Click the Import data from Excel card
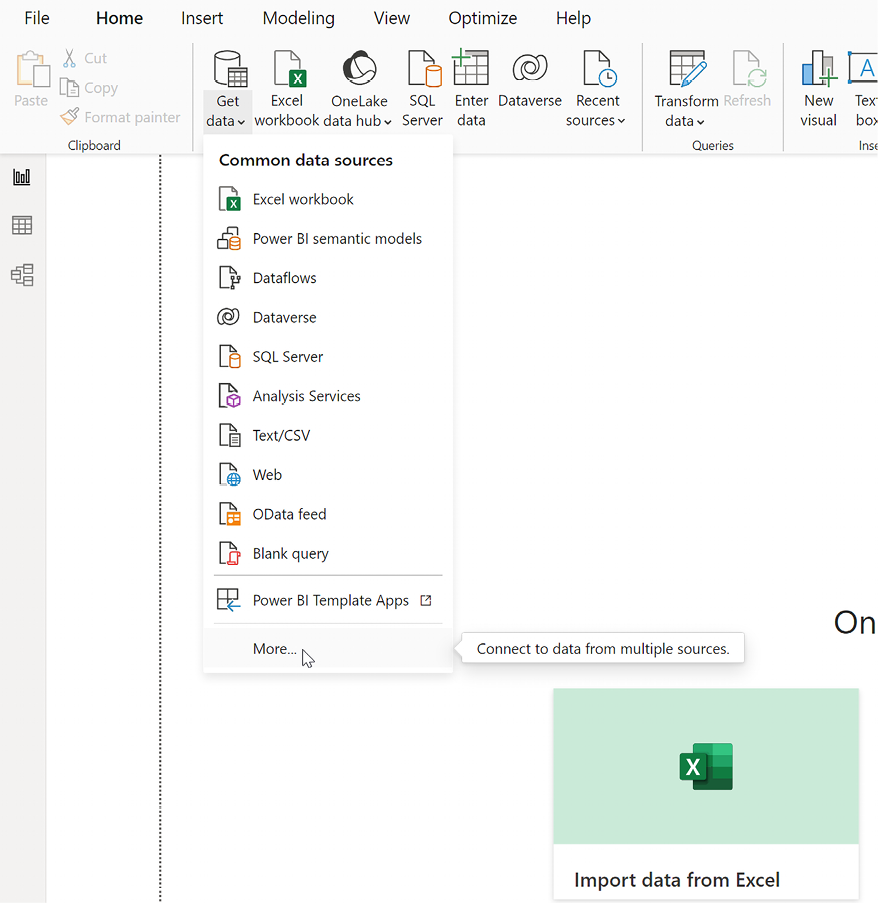This screenshot has width=878, height=903. pyautogui.click(x=706, y=794)
